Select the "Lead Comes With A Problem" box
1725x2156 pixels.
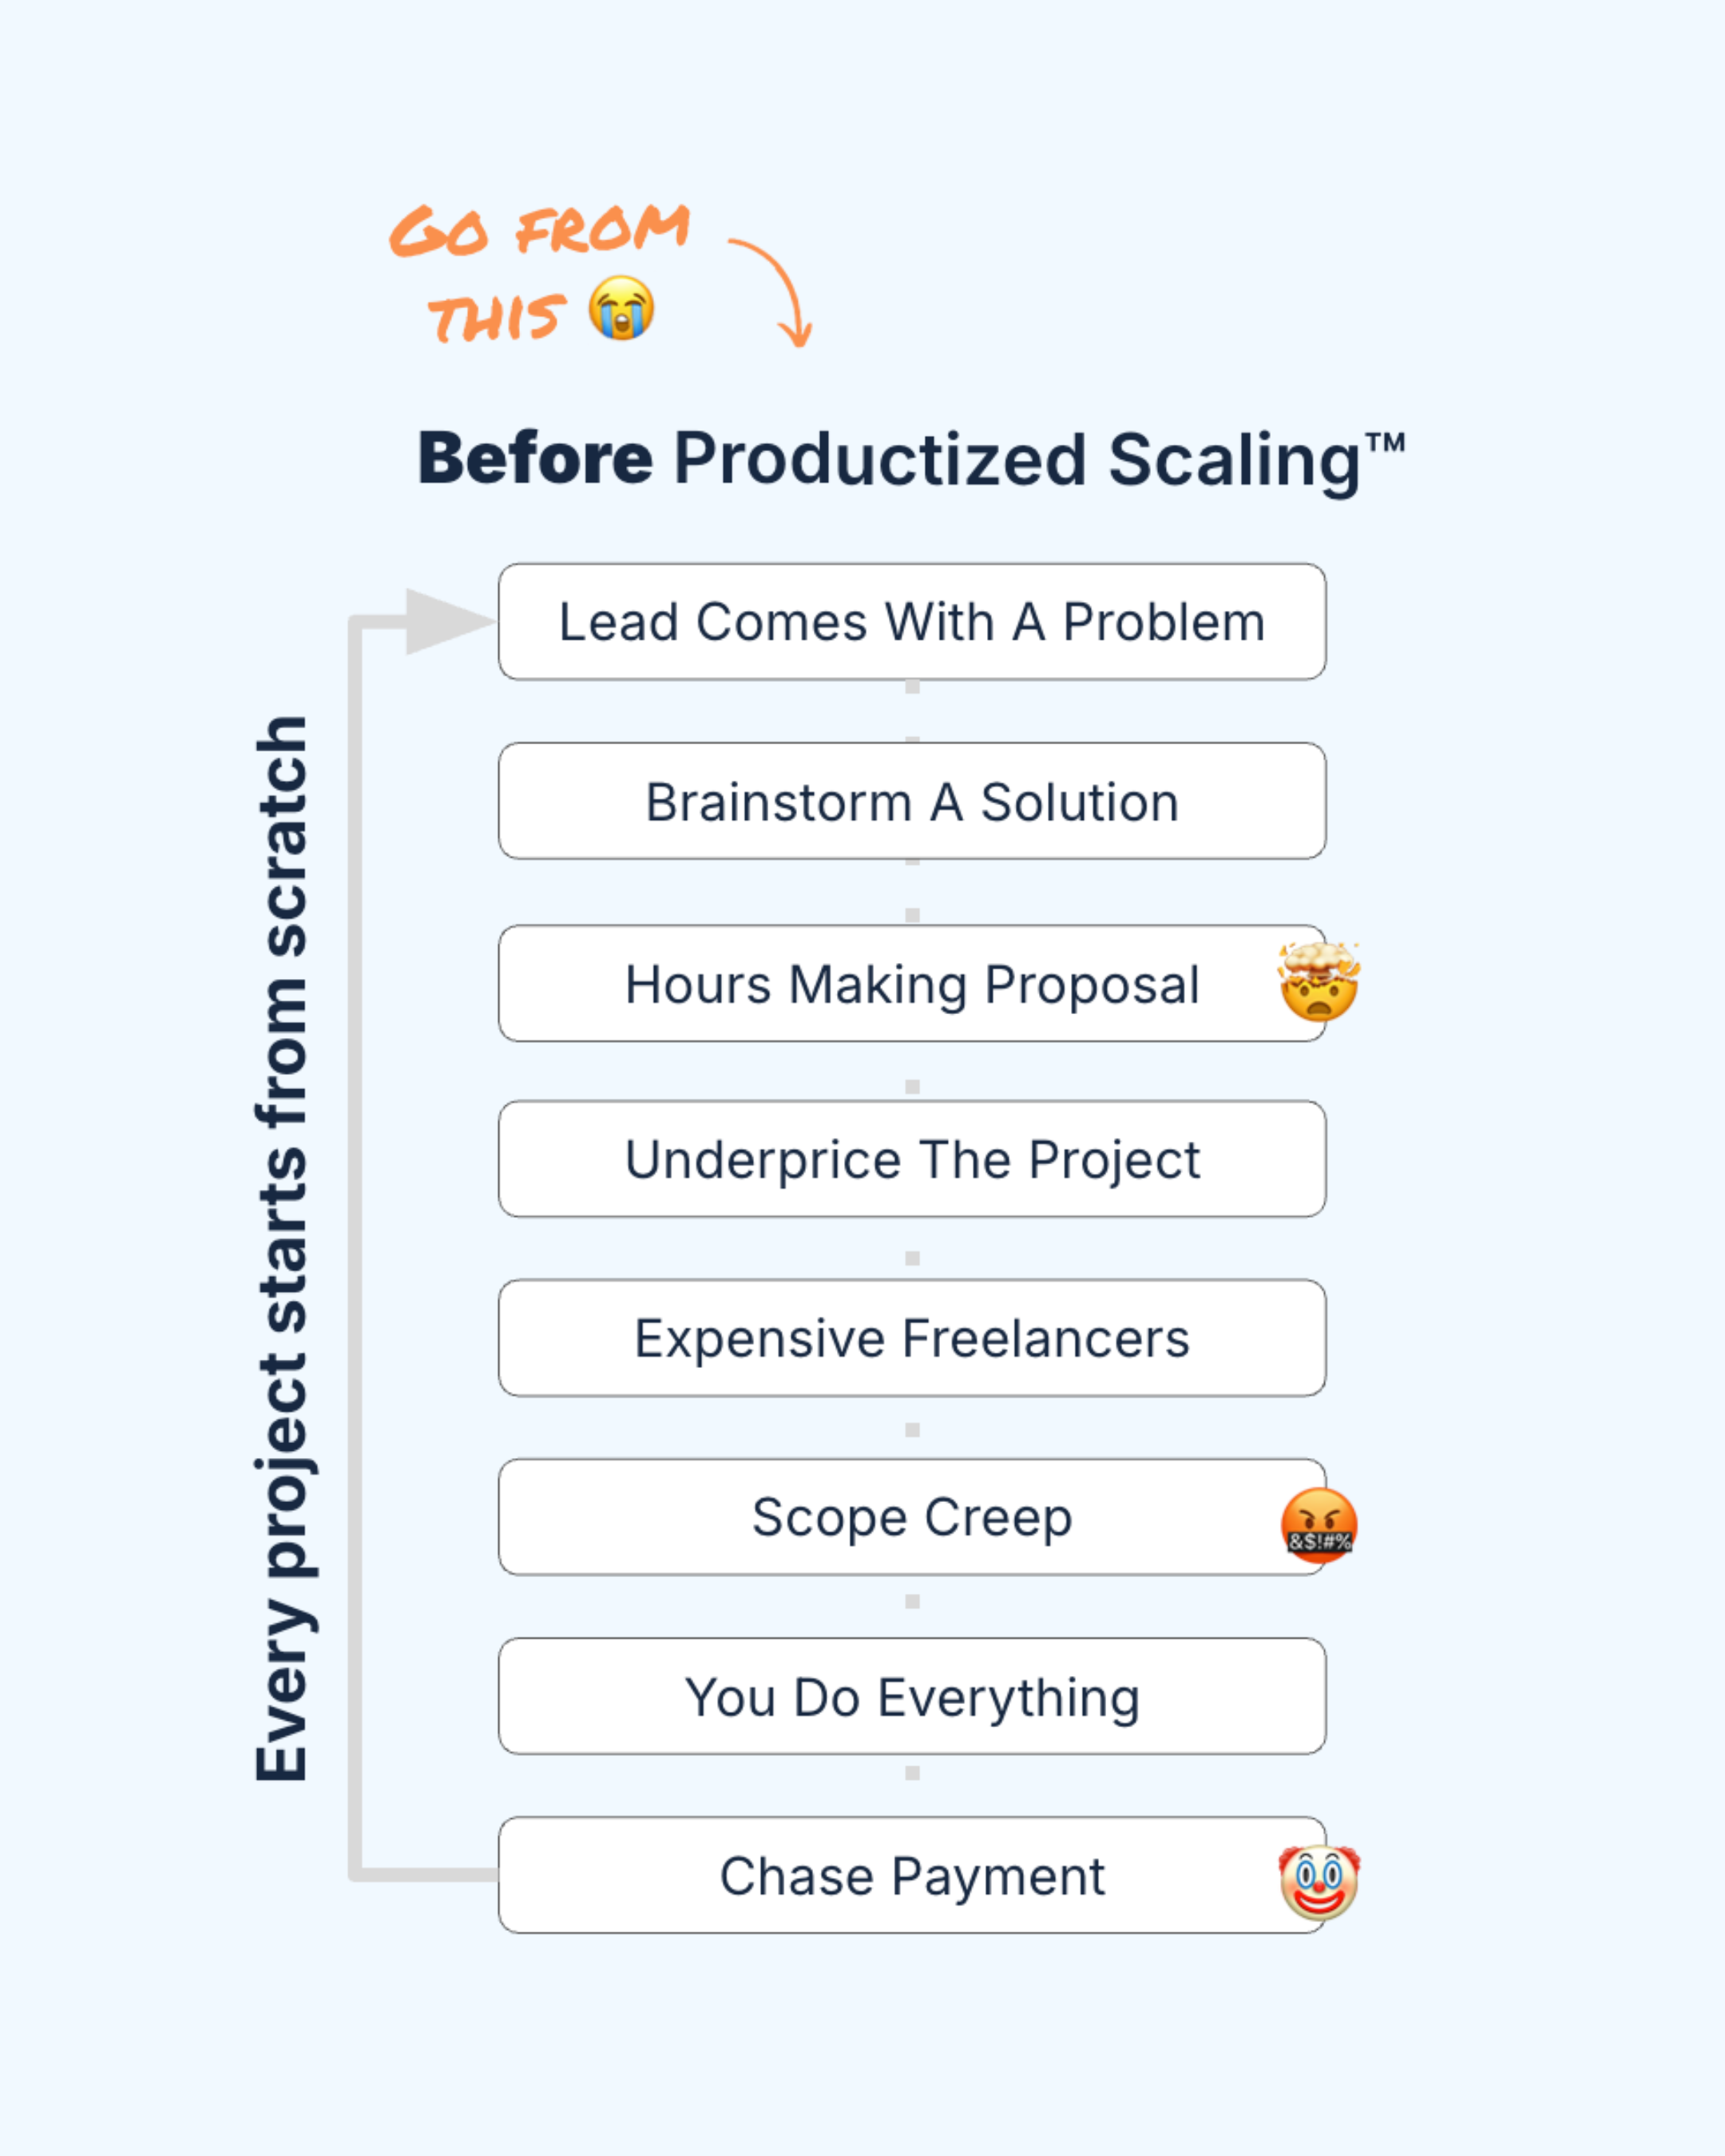tap(911, 622)
